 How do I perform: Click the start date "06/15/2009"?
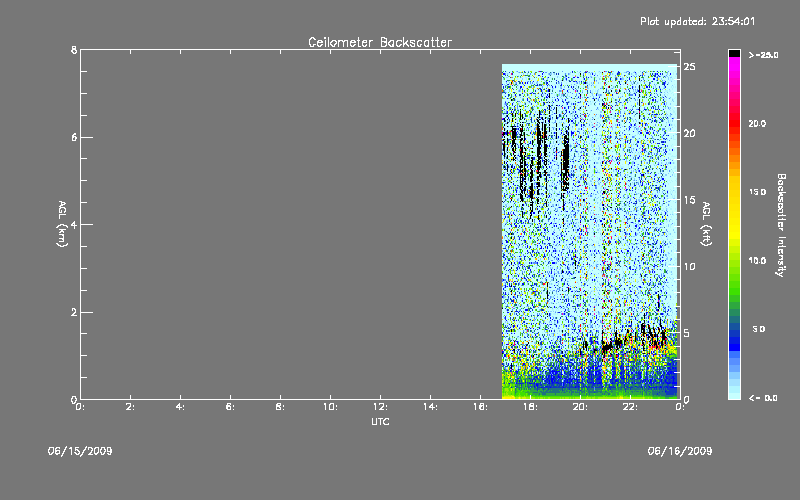[x=80, y=451]
